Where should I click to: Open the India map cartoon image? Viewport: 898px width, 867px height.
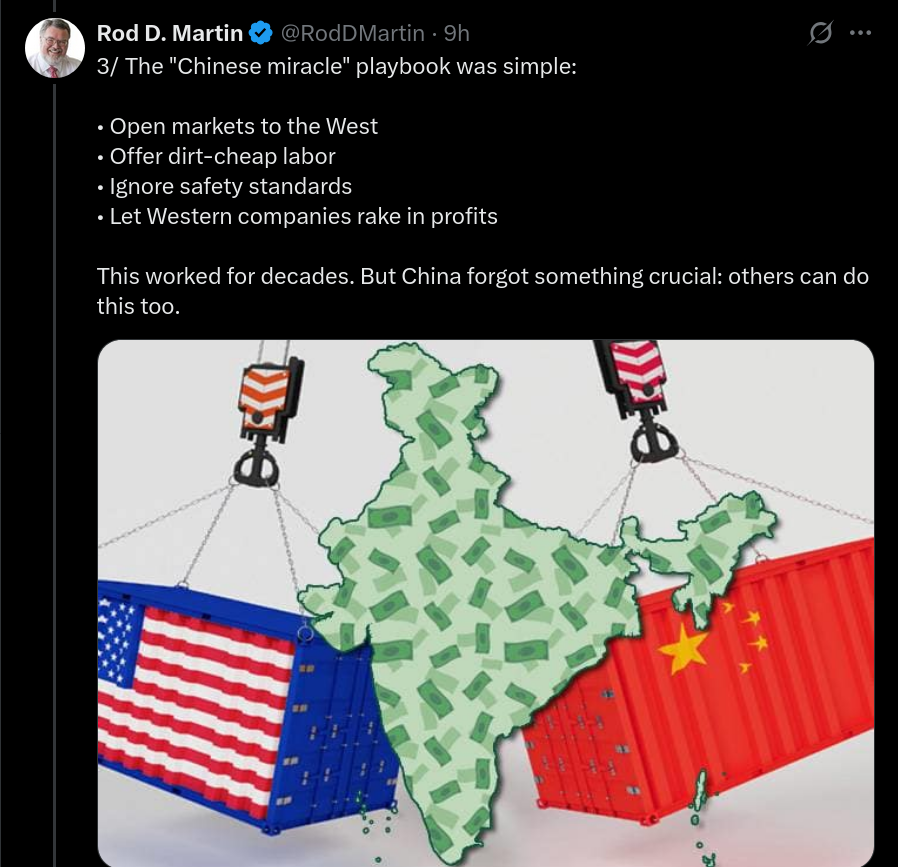486,603
